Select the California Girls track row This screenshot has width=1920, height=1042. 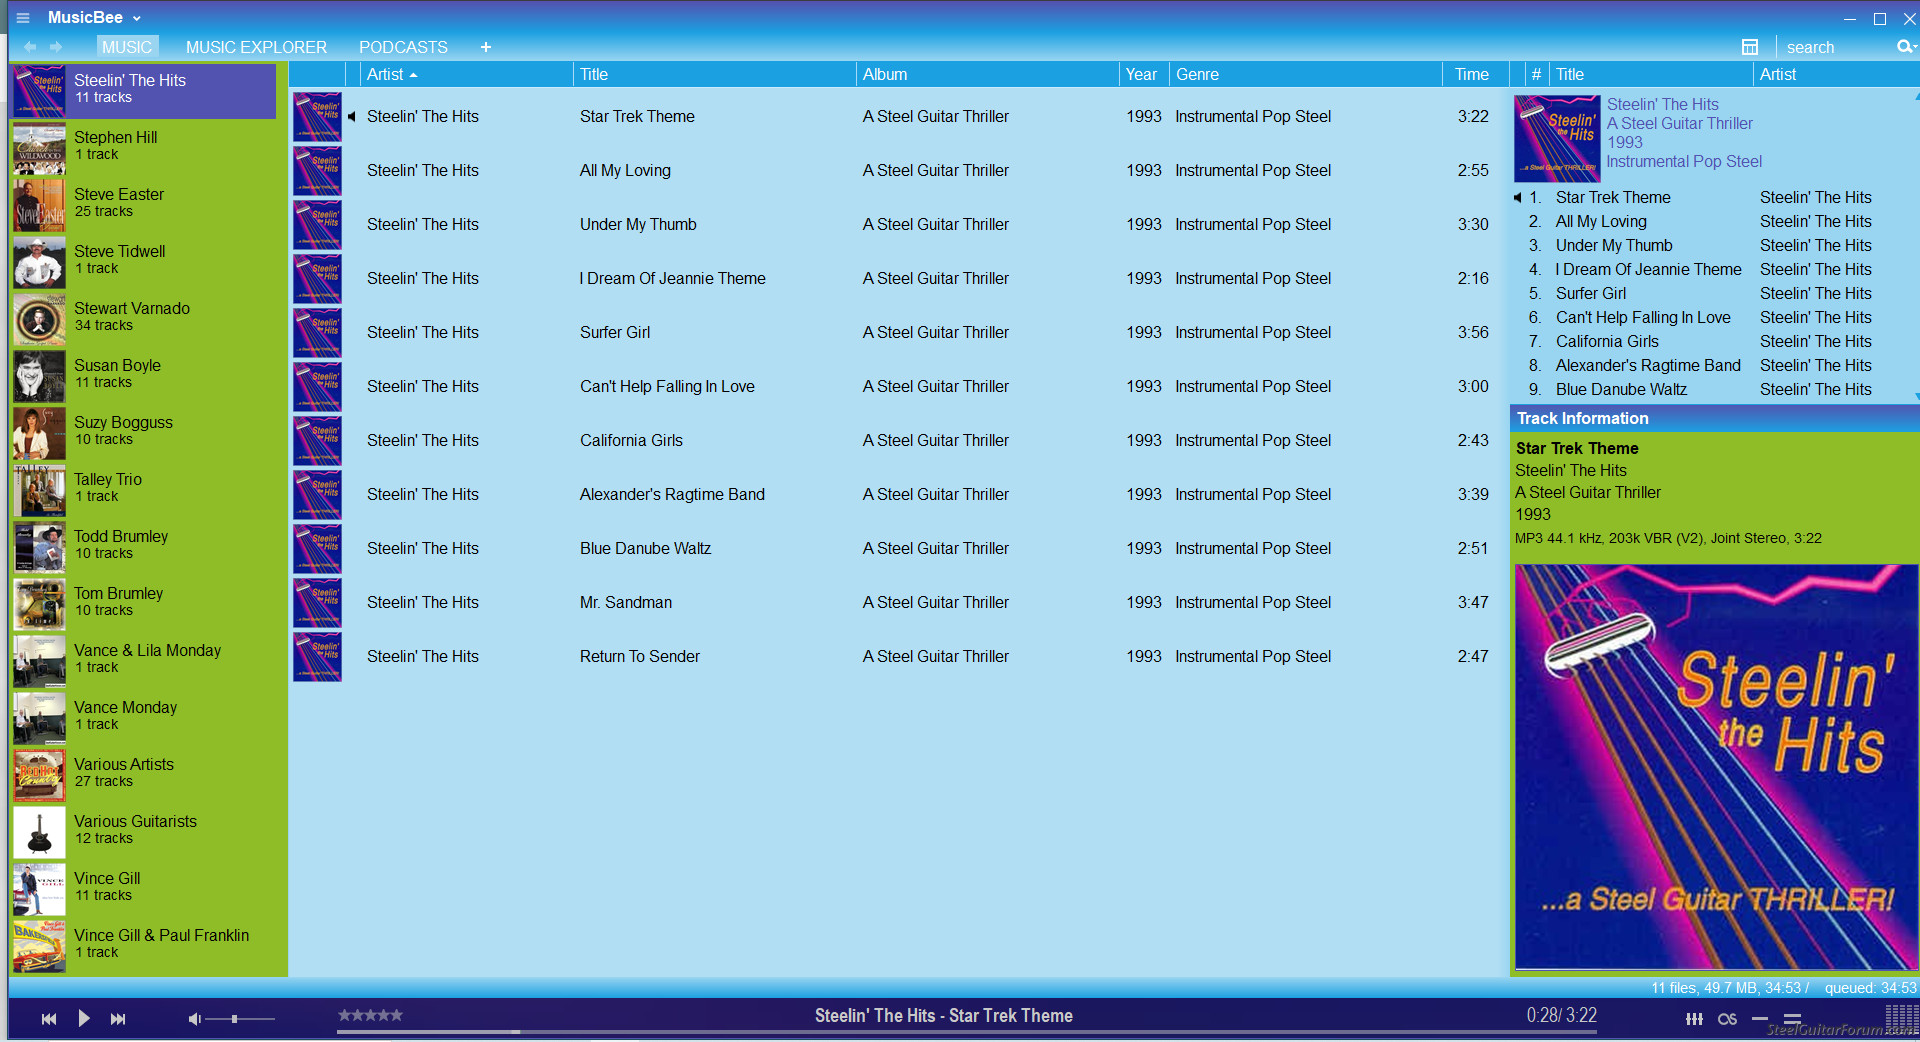[x=897, y=441]
